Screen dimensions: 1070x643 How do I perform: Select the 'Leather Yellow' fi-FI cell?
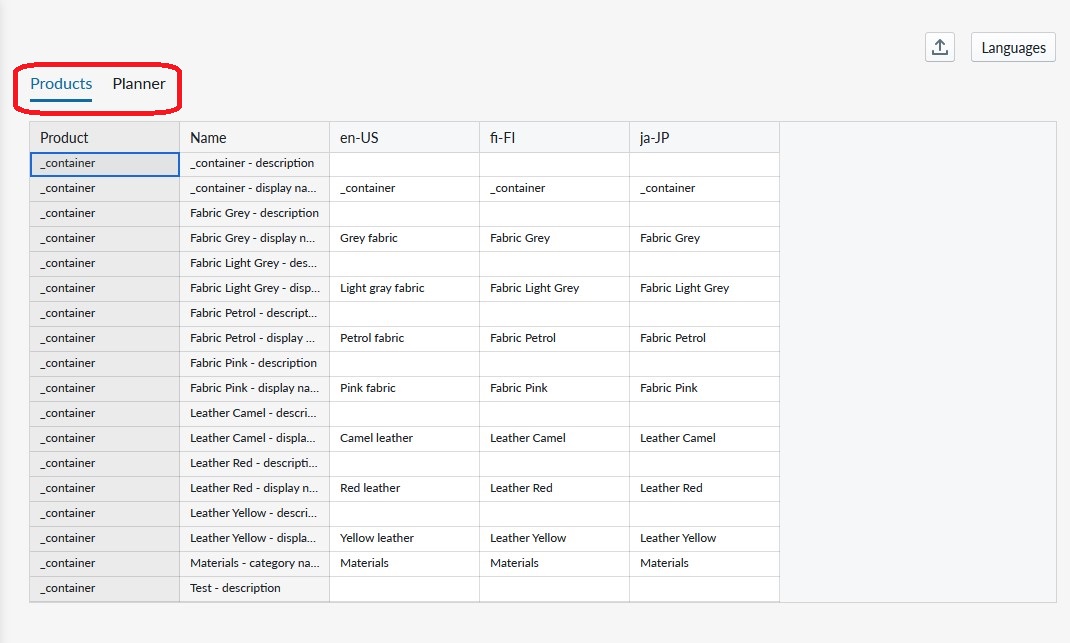click(x=555, y=539)
